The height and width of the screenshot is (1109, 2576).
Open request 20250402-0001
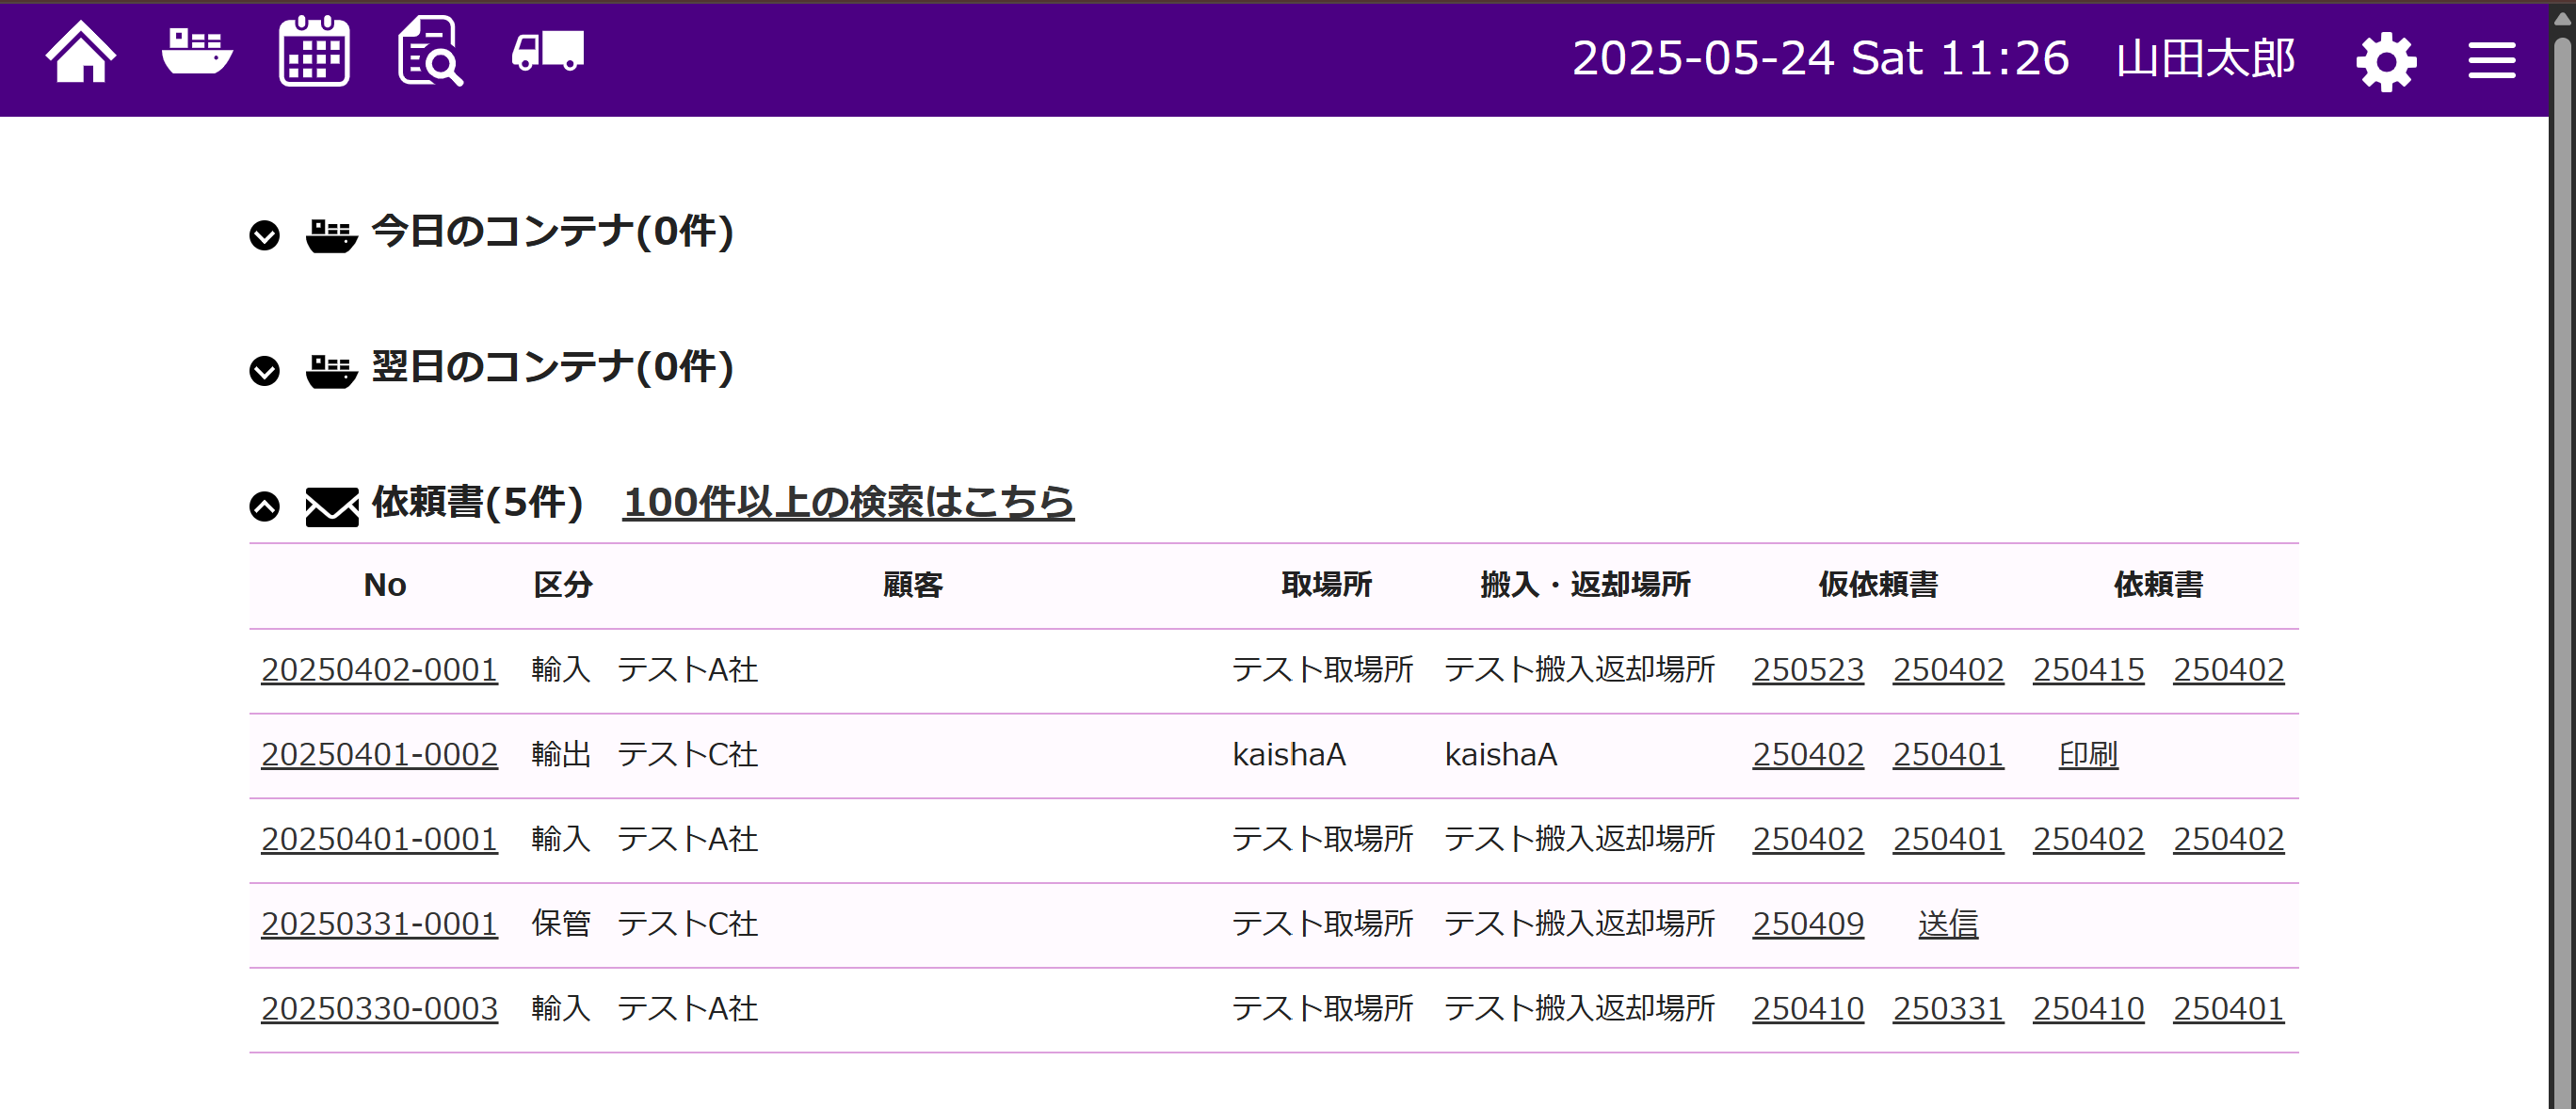379,669
